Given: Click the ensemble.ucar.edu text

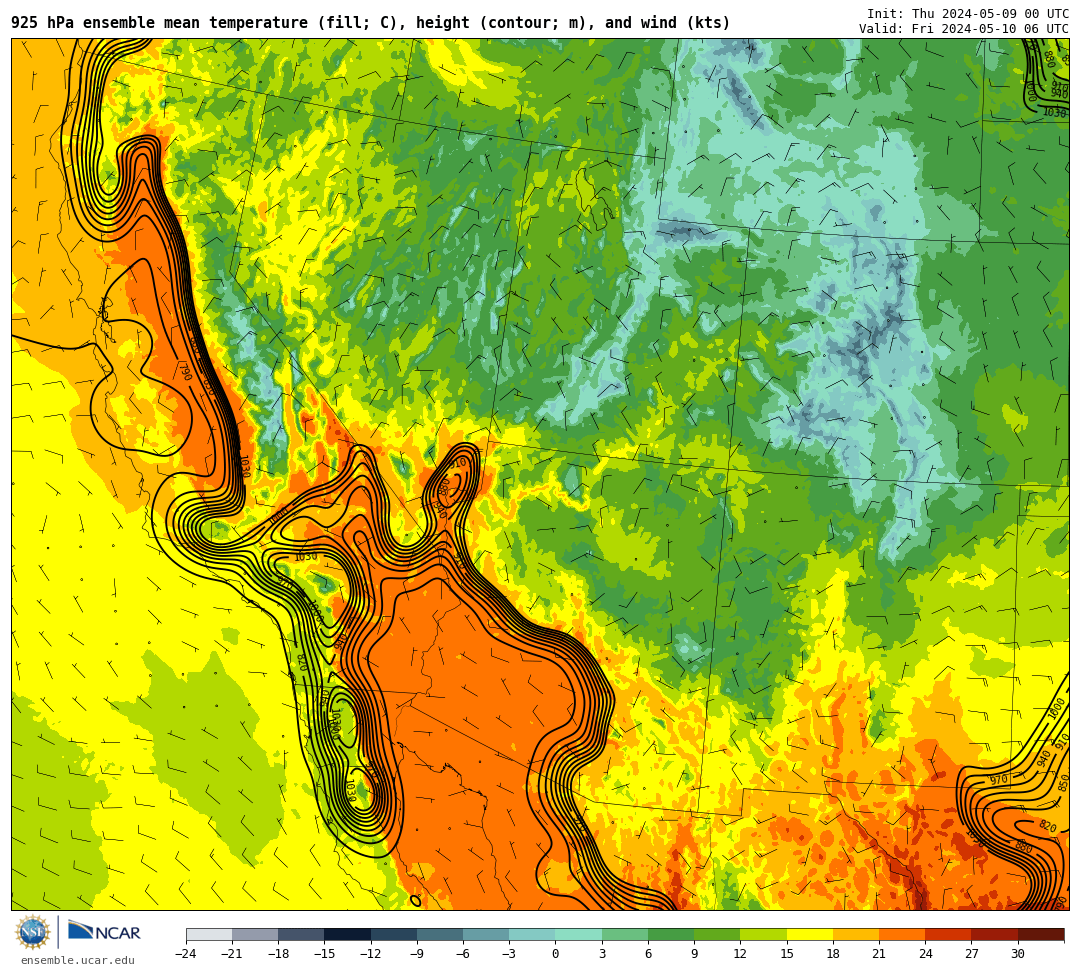Looking at the screenshot, I should tap(78, 960).
